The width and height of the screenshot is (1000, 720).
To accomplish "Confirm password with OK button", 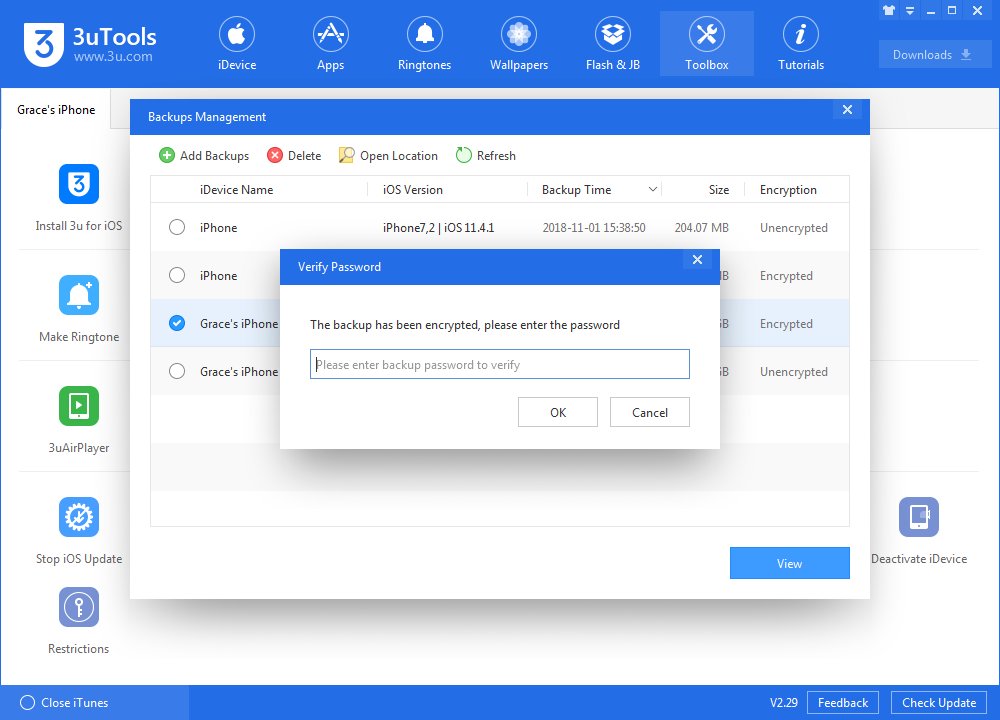I will pyautogui.click(x=557, y=412).
